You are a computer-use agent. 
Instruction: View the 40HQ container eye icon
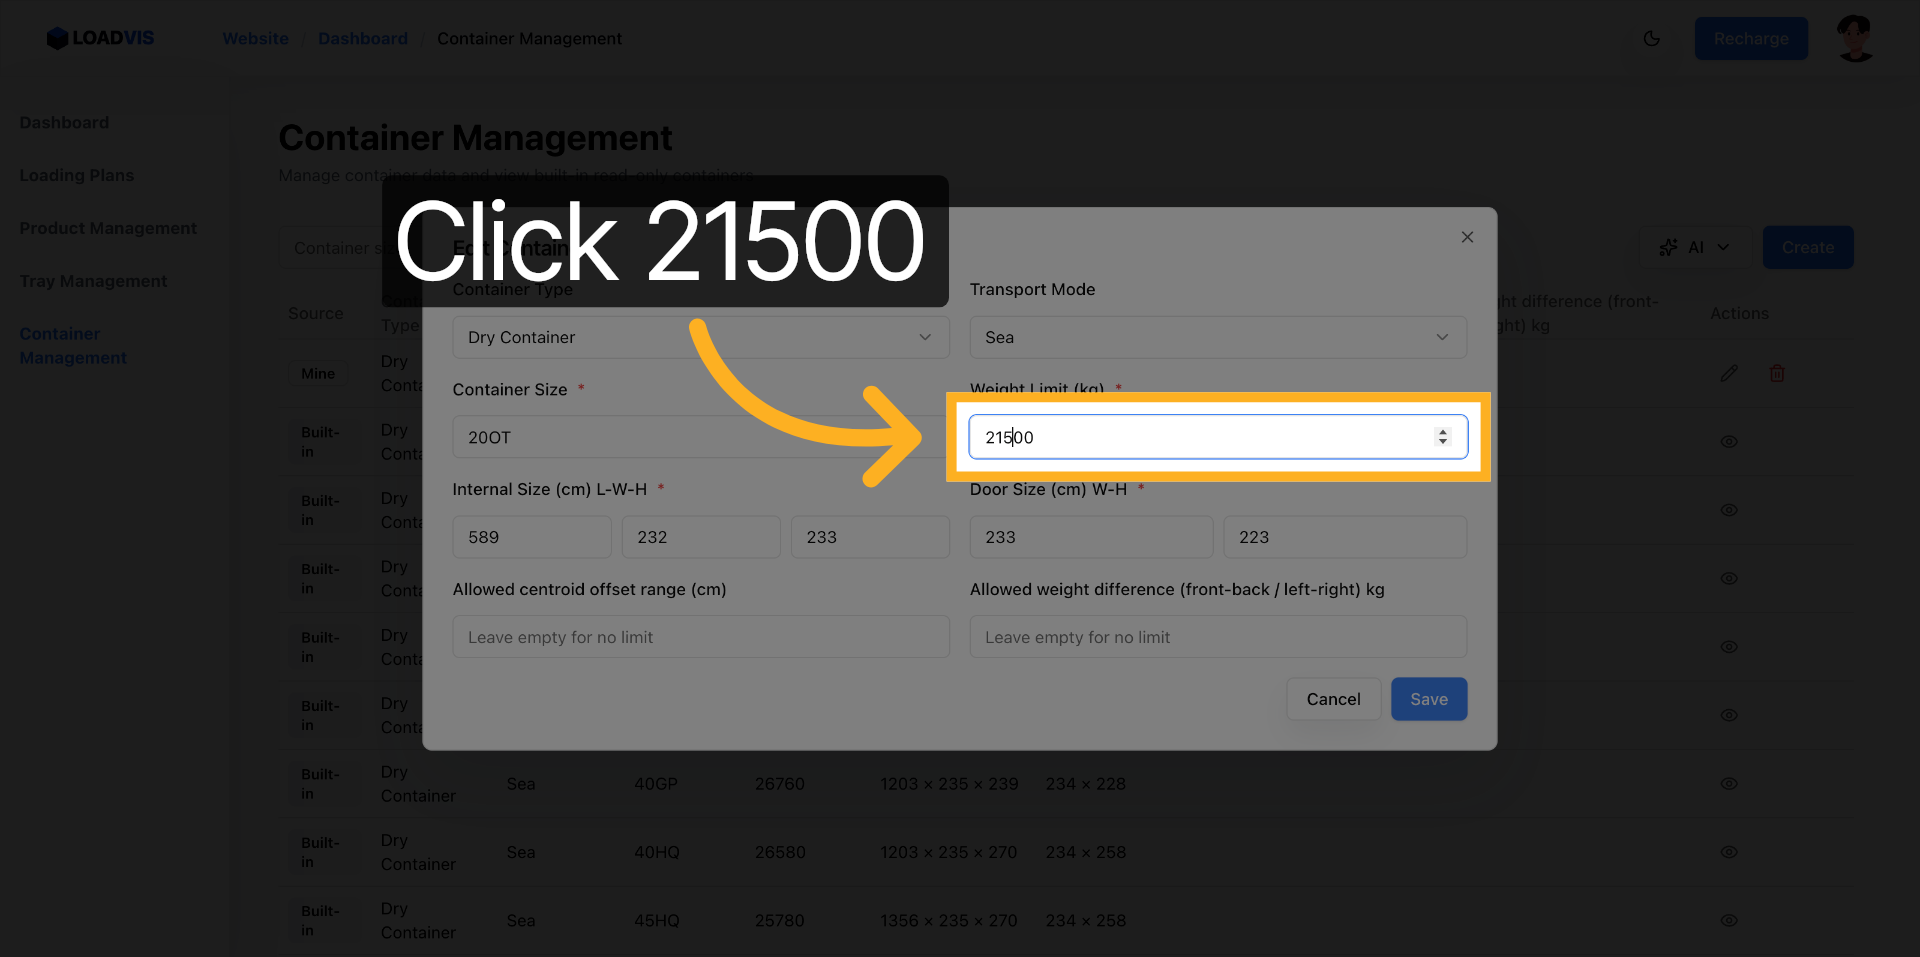click(1728, 852)
